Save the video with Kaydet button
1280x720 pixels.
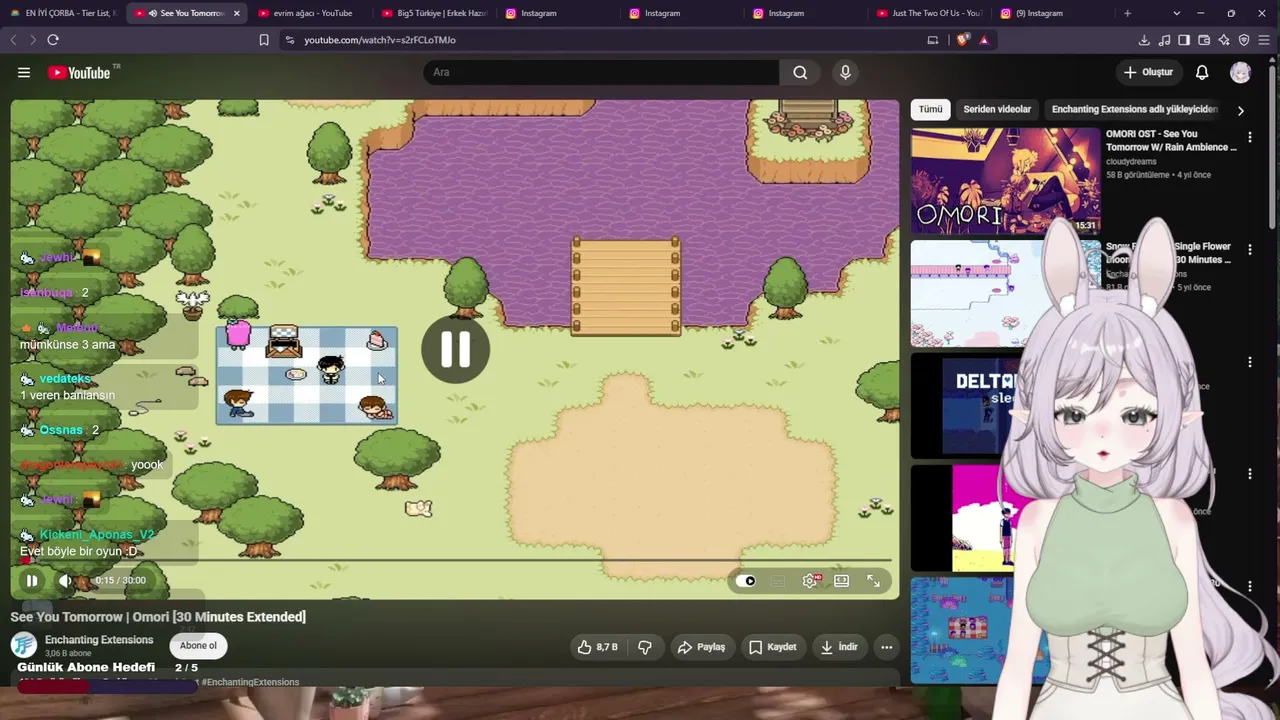(772, 647)
